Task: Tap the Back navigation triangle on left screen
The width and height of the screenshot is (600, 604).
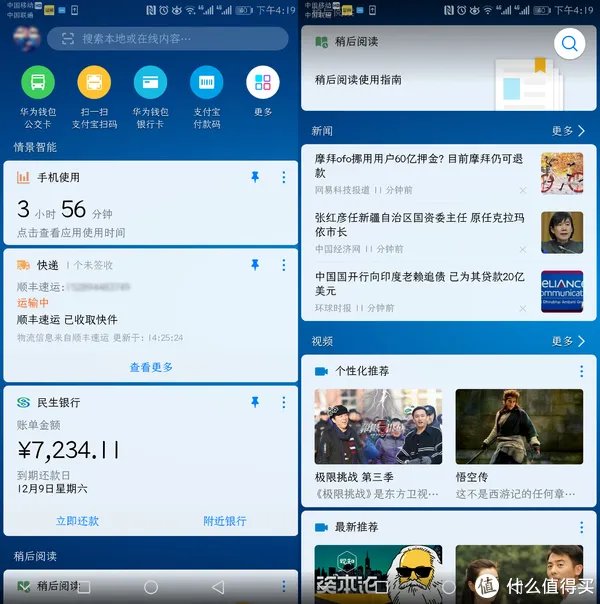Action: (218, 587)
